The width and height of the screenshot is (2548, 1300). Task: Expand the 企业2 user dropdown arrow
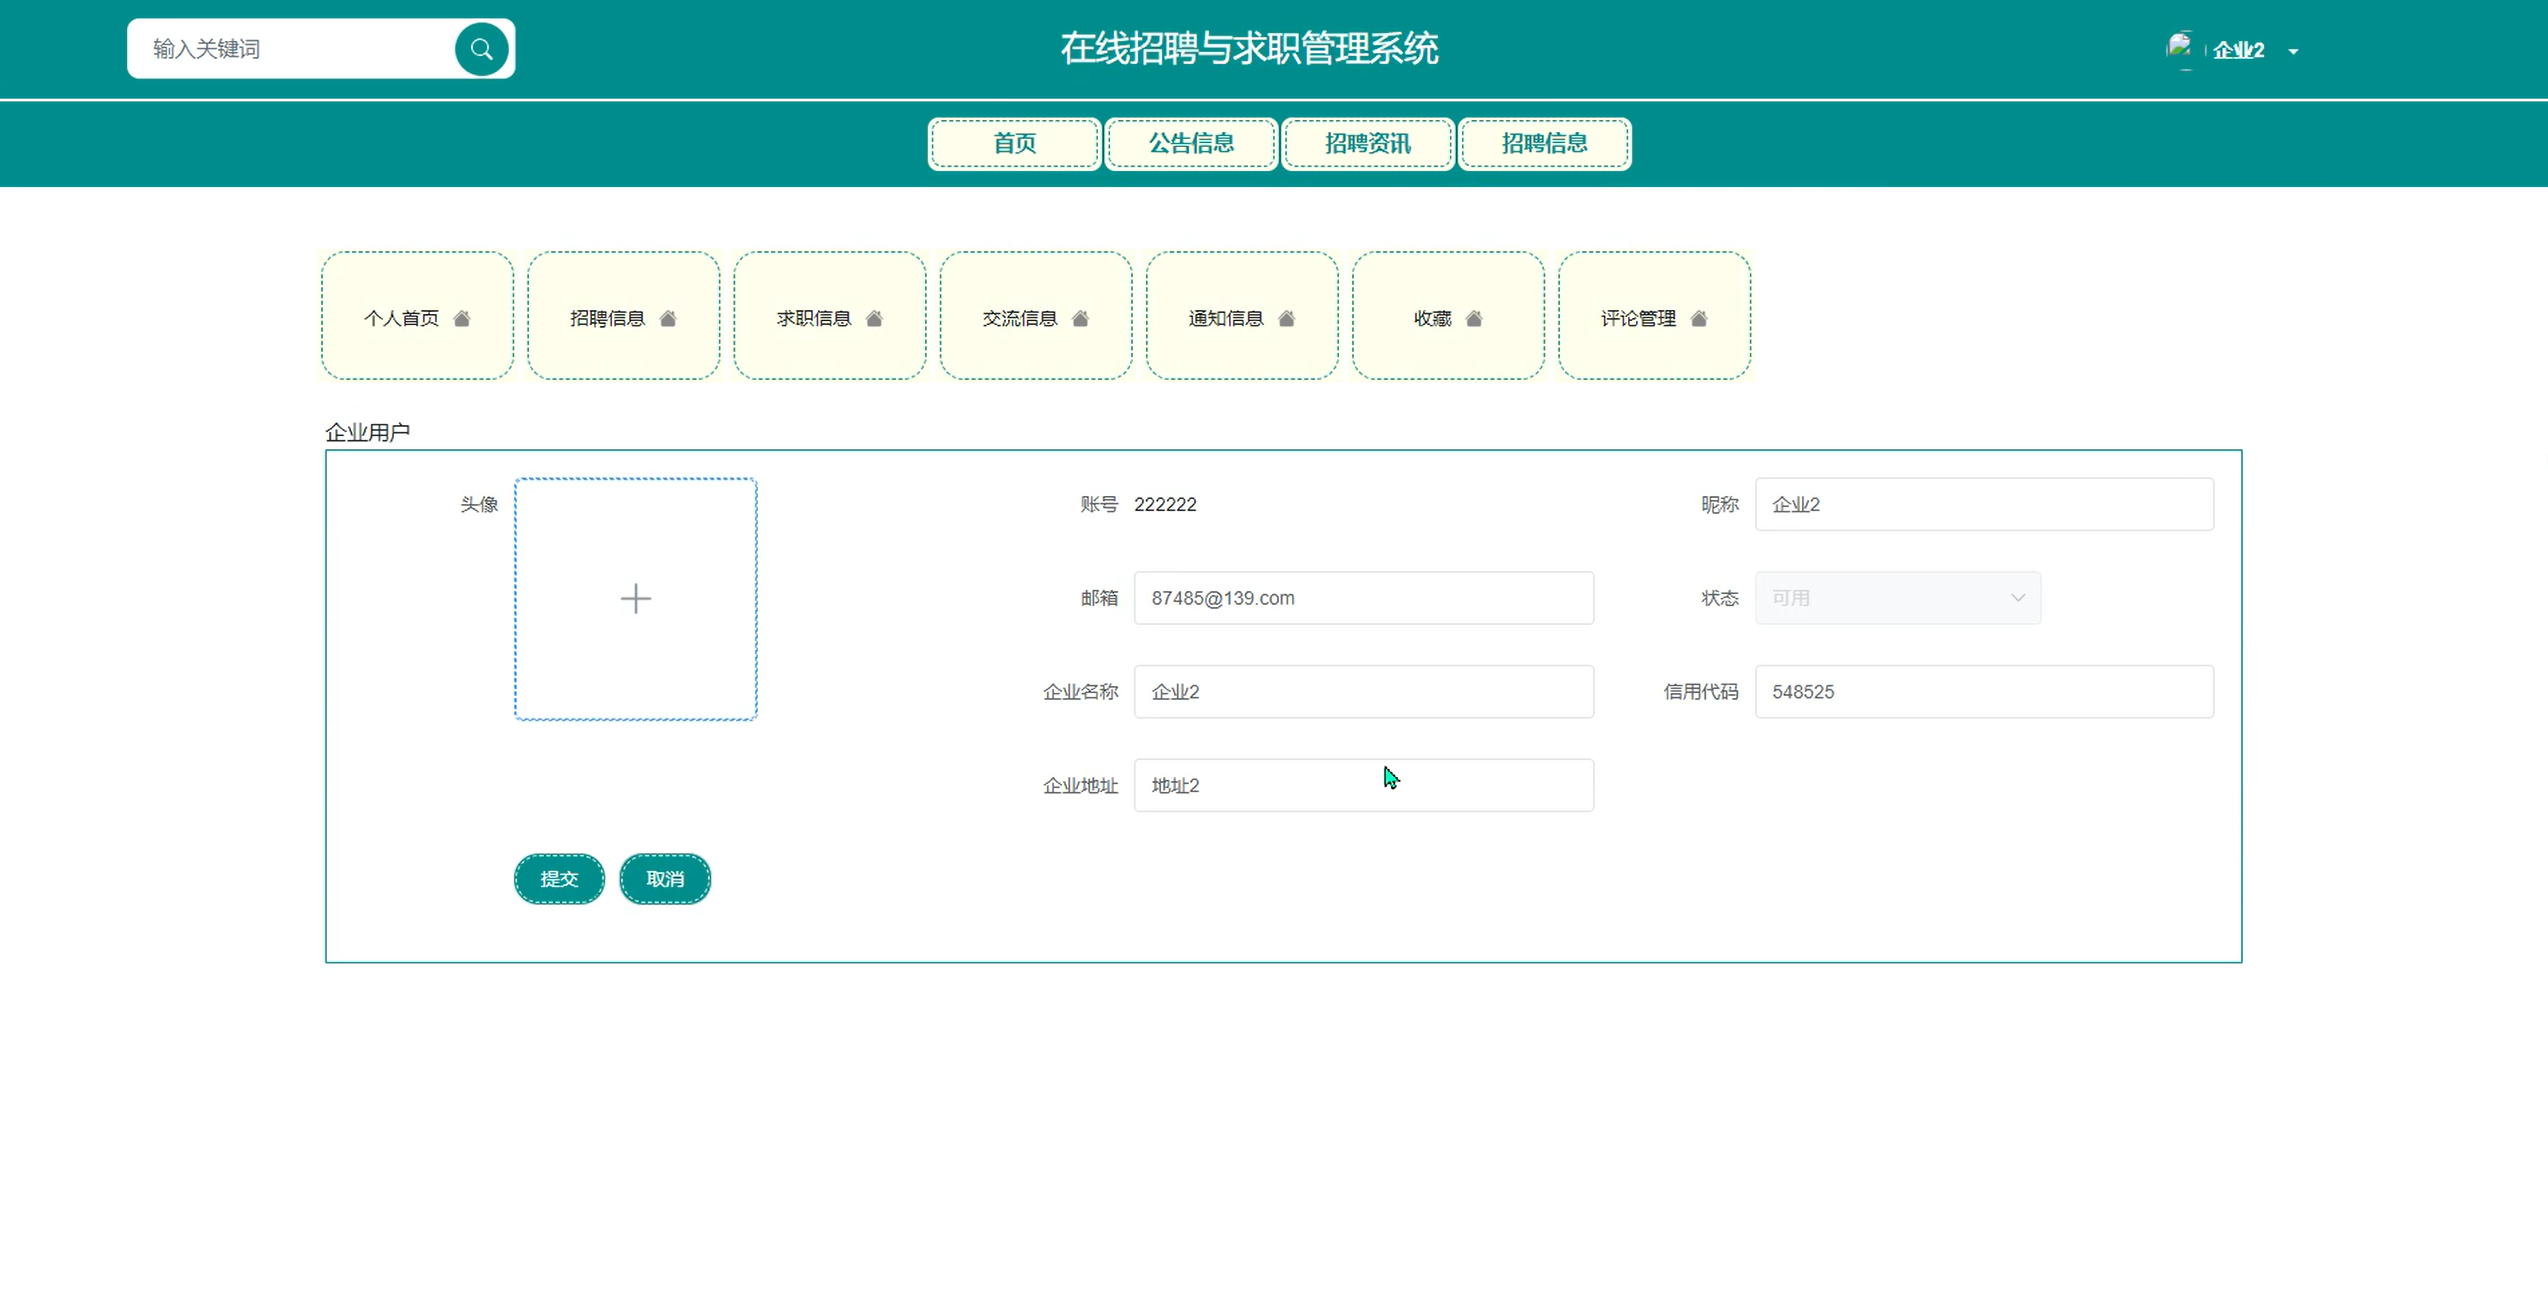pos(2293,51)
